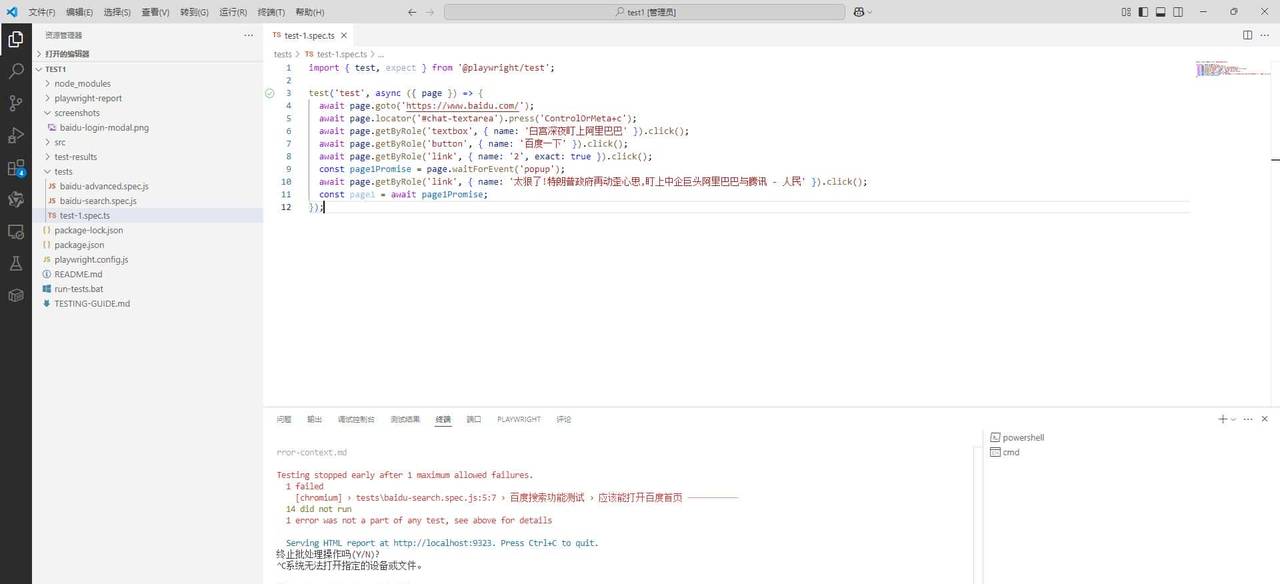The image size is (1280, 584).
Task: Toggle the primary side bar visibility
Action: point(1143,12)
